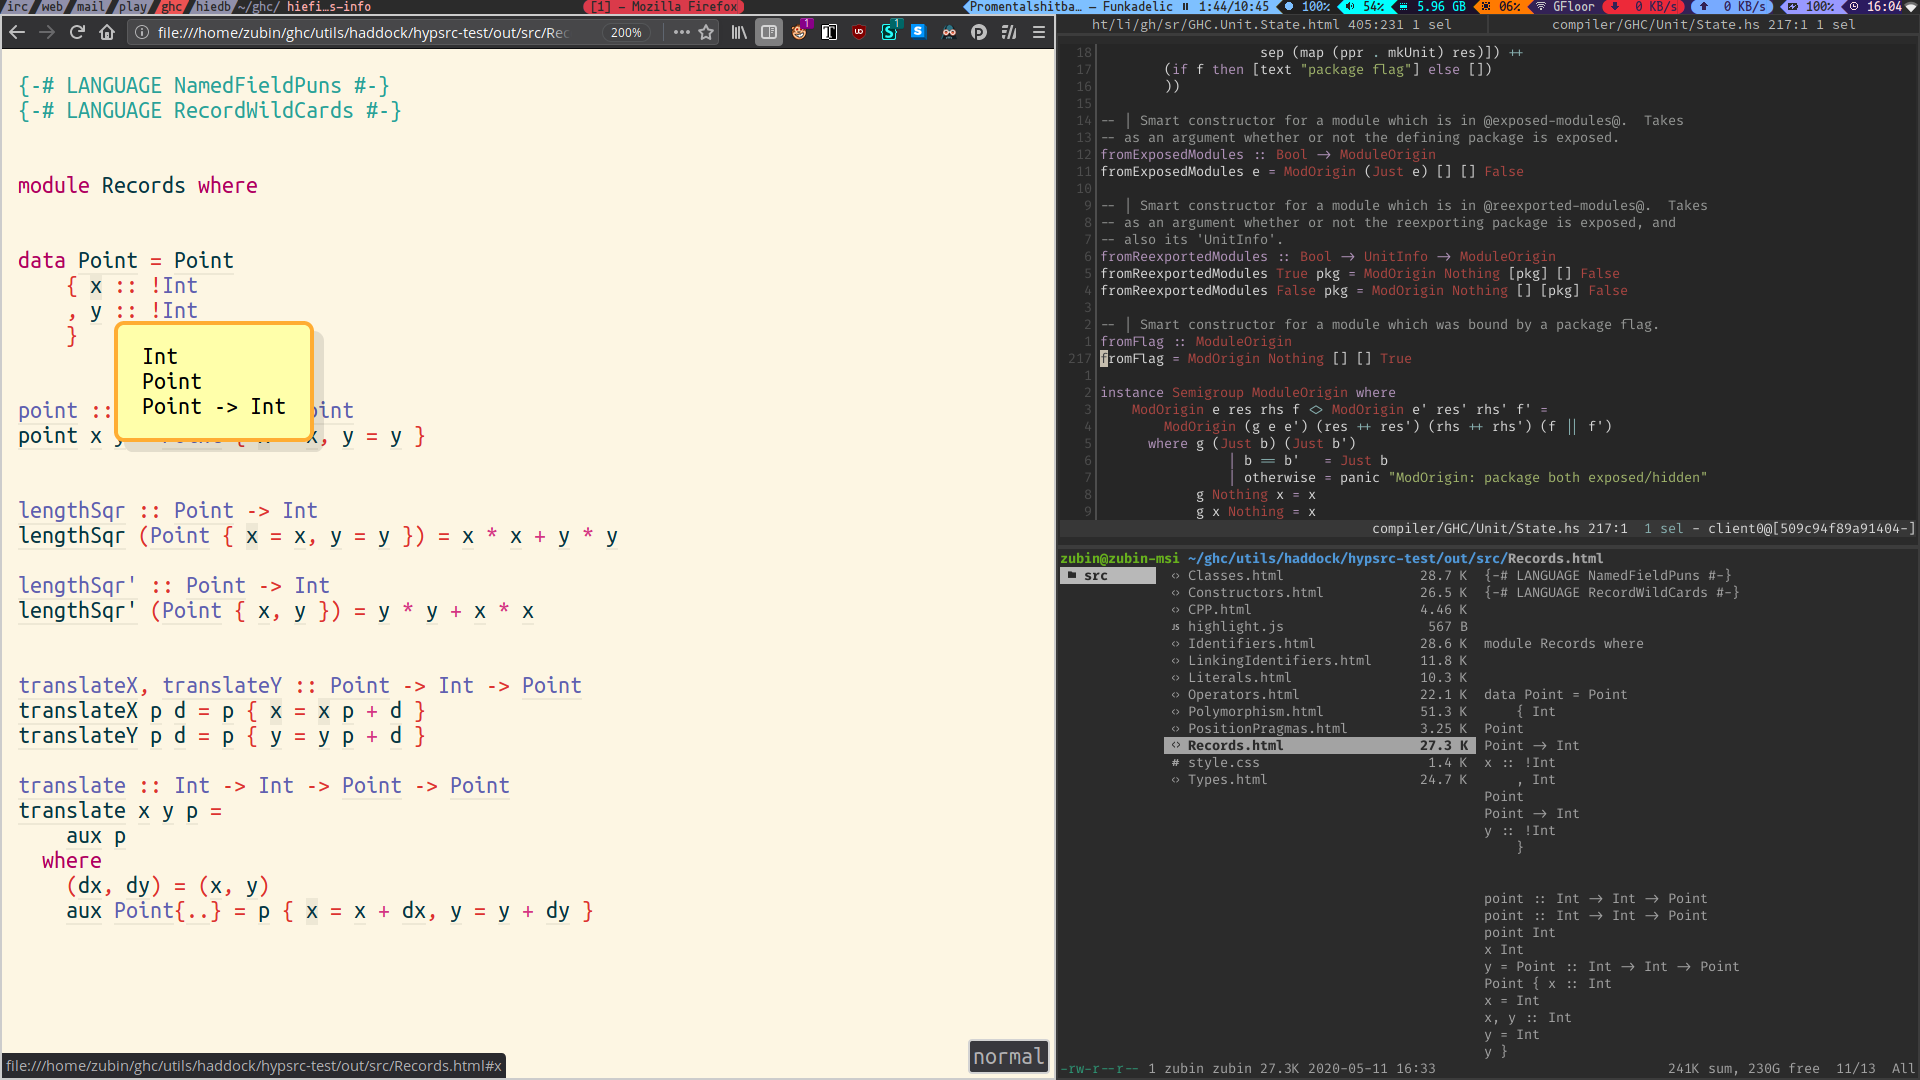Focus the Firefox address bar
Viewport: 1920px width, 1080px height.
tap(365, 32)
